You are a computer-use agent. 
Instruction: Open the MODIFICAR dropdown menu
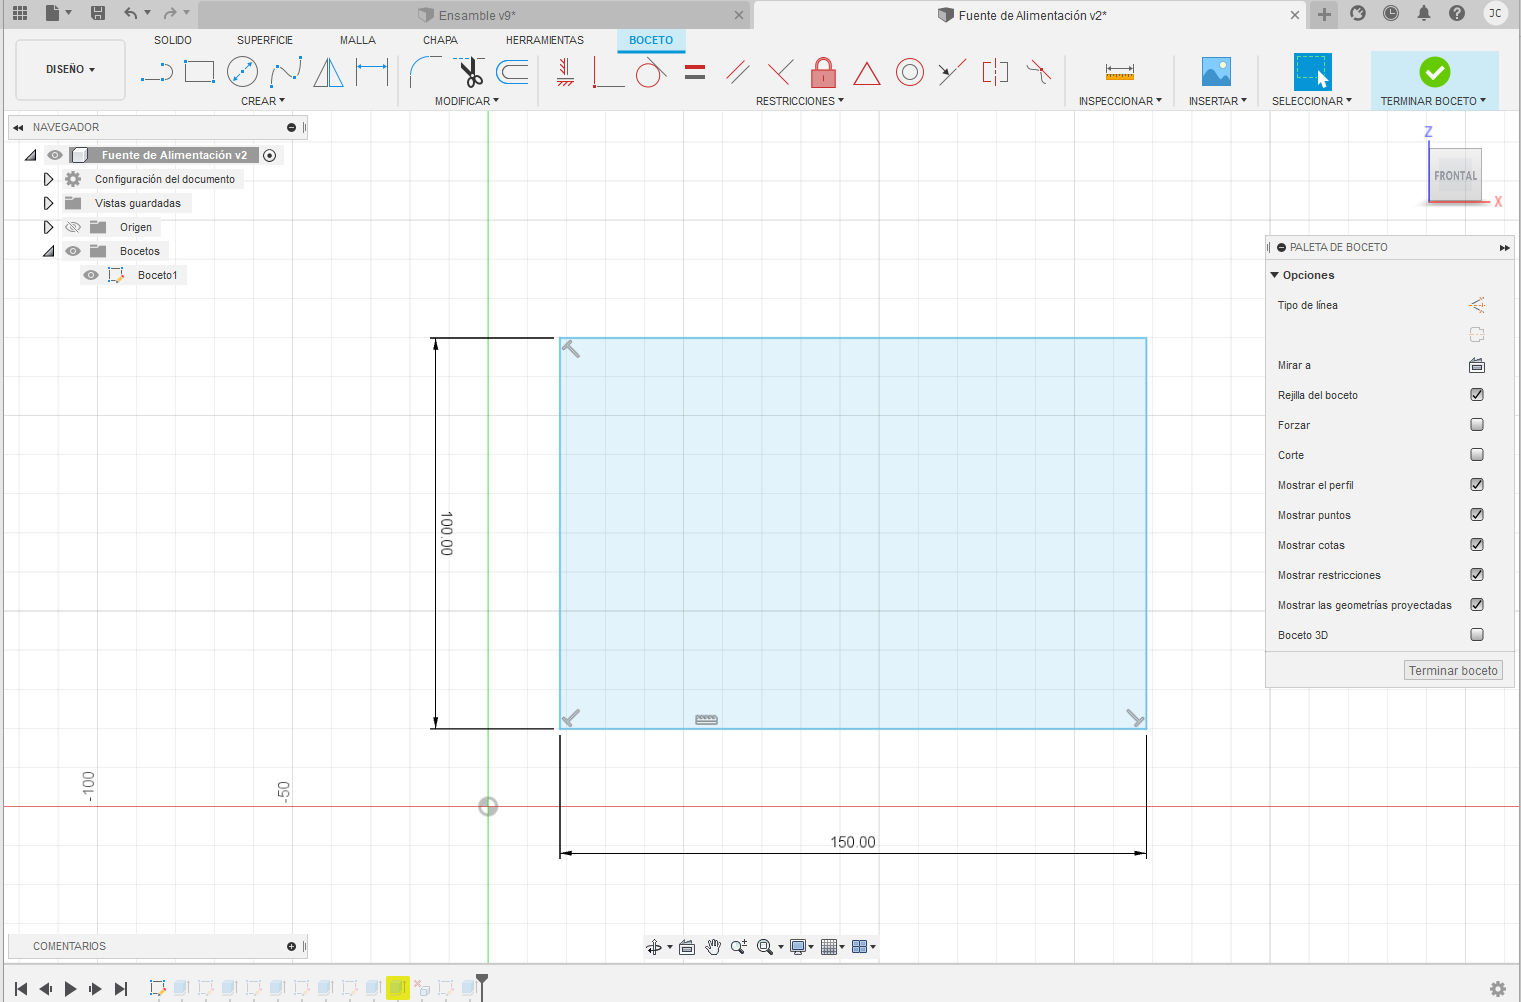click(x=467, y=101)
